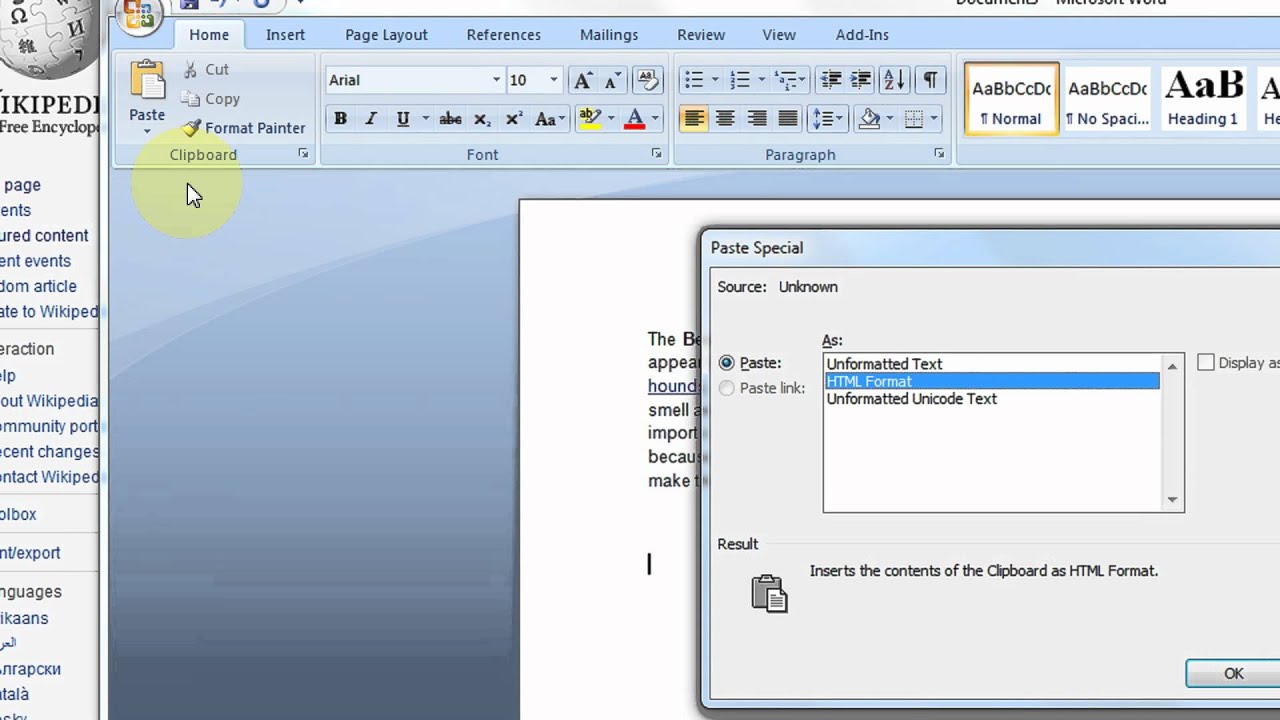Screen dimensions: 1280x720
Task: Clear all formatting using the eraser icon
Action: [x=647, y=80]
